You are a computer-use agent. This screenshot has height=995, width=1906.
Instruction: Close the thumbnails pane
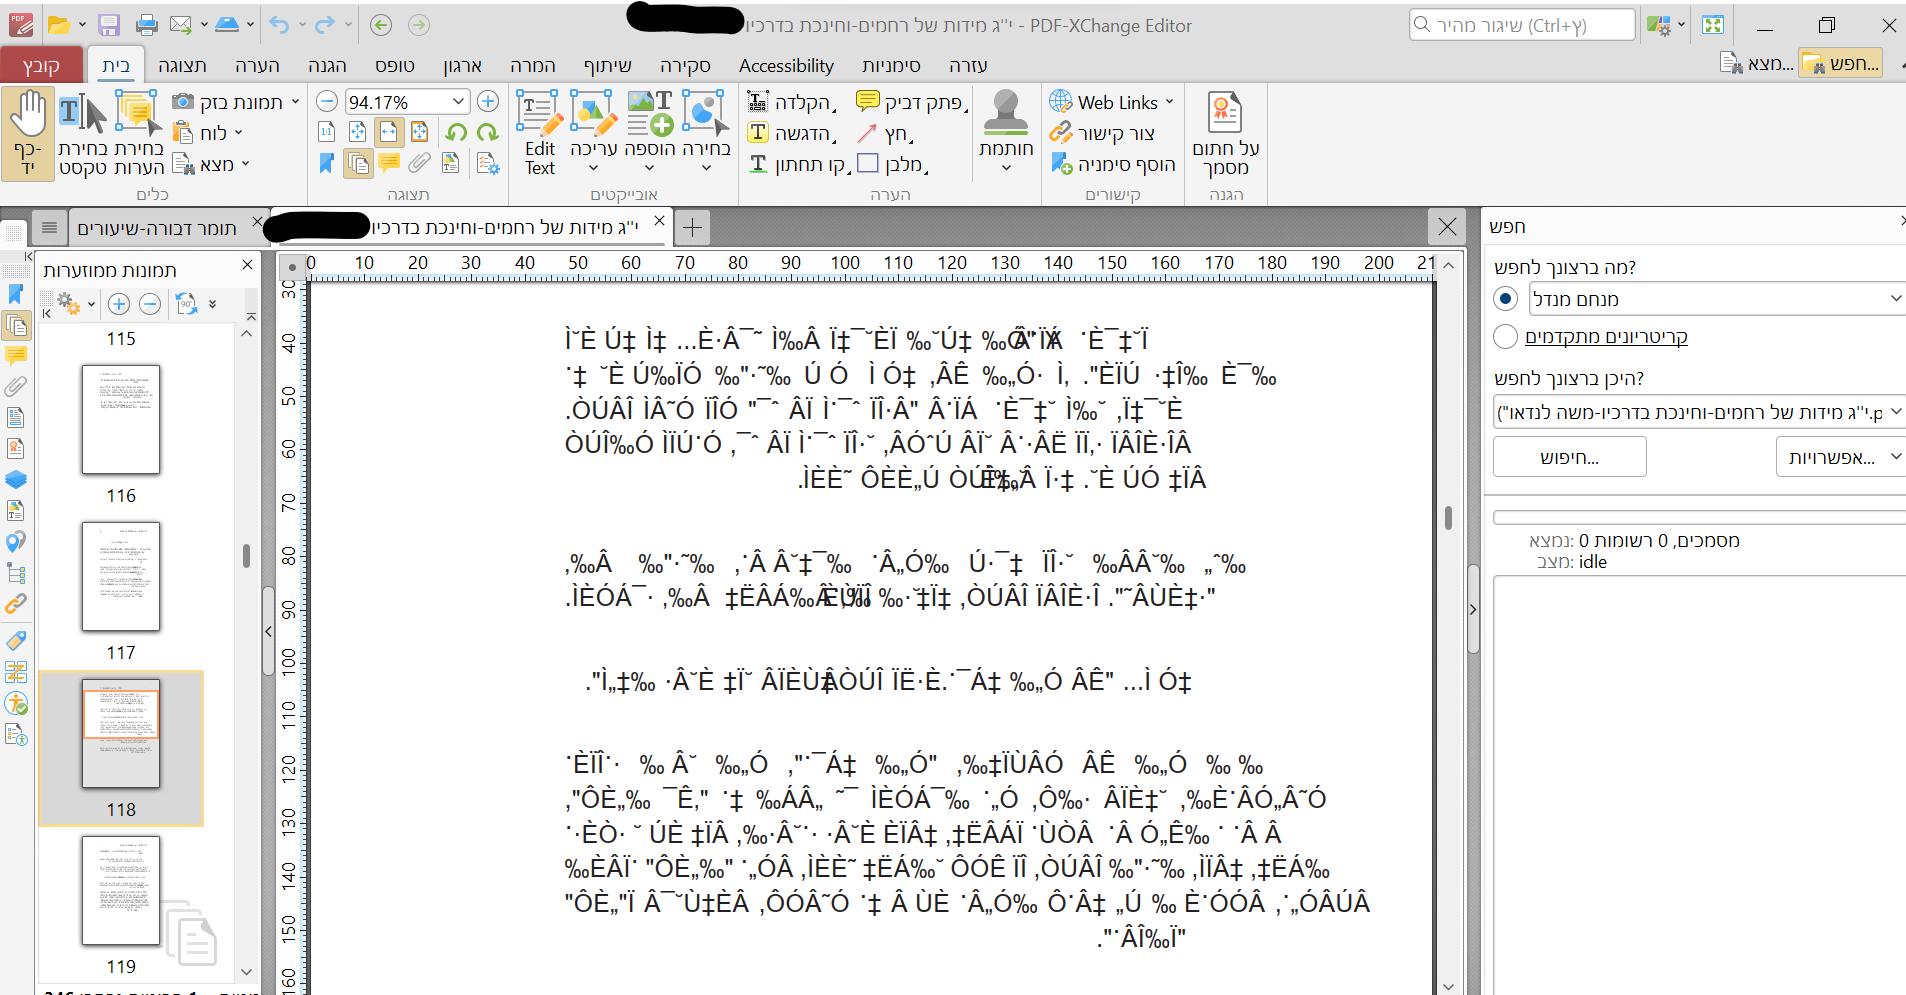point(247,265)
